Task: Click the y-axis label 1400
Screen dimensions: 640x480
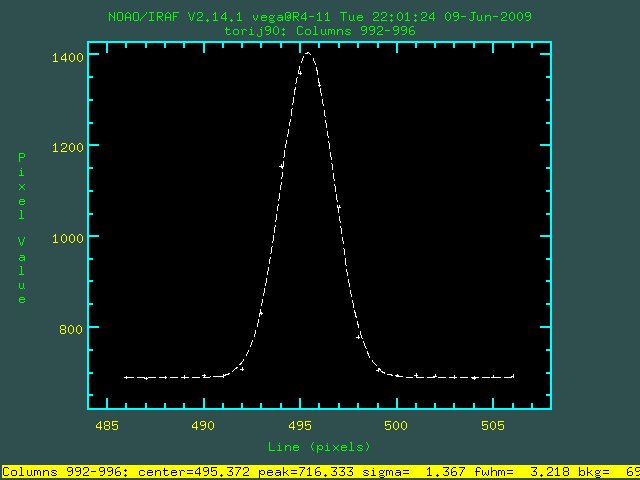Action: [x=67, y=57]
